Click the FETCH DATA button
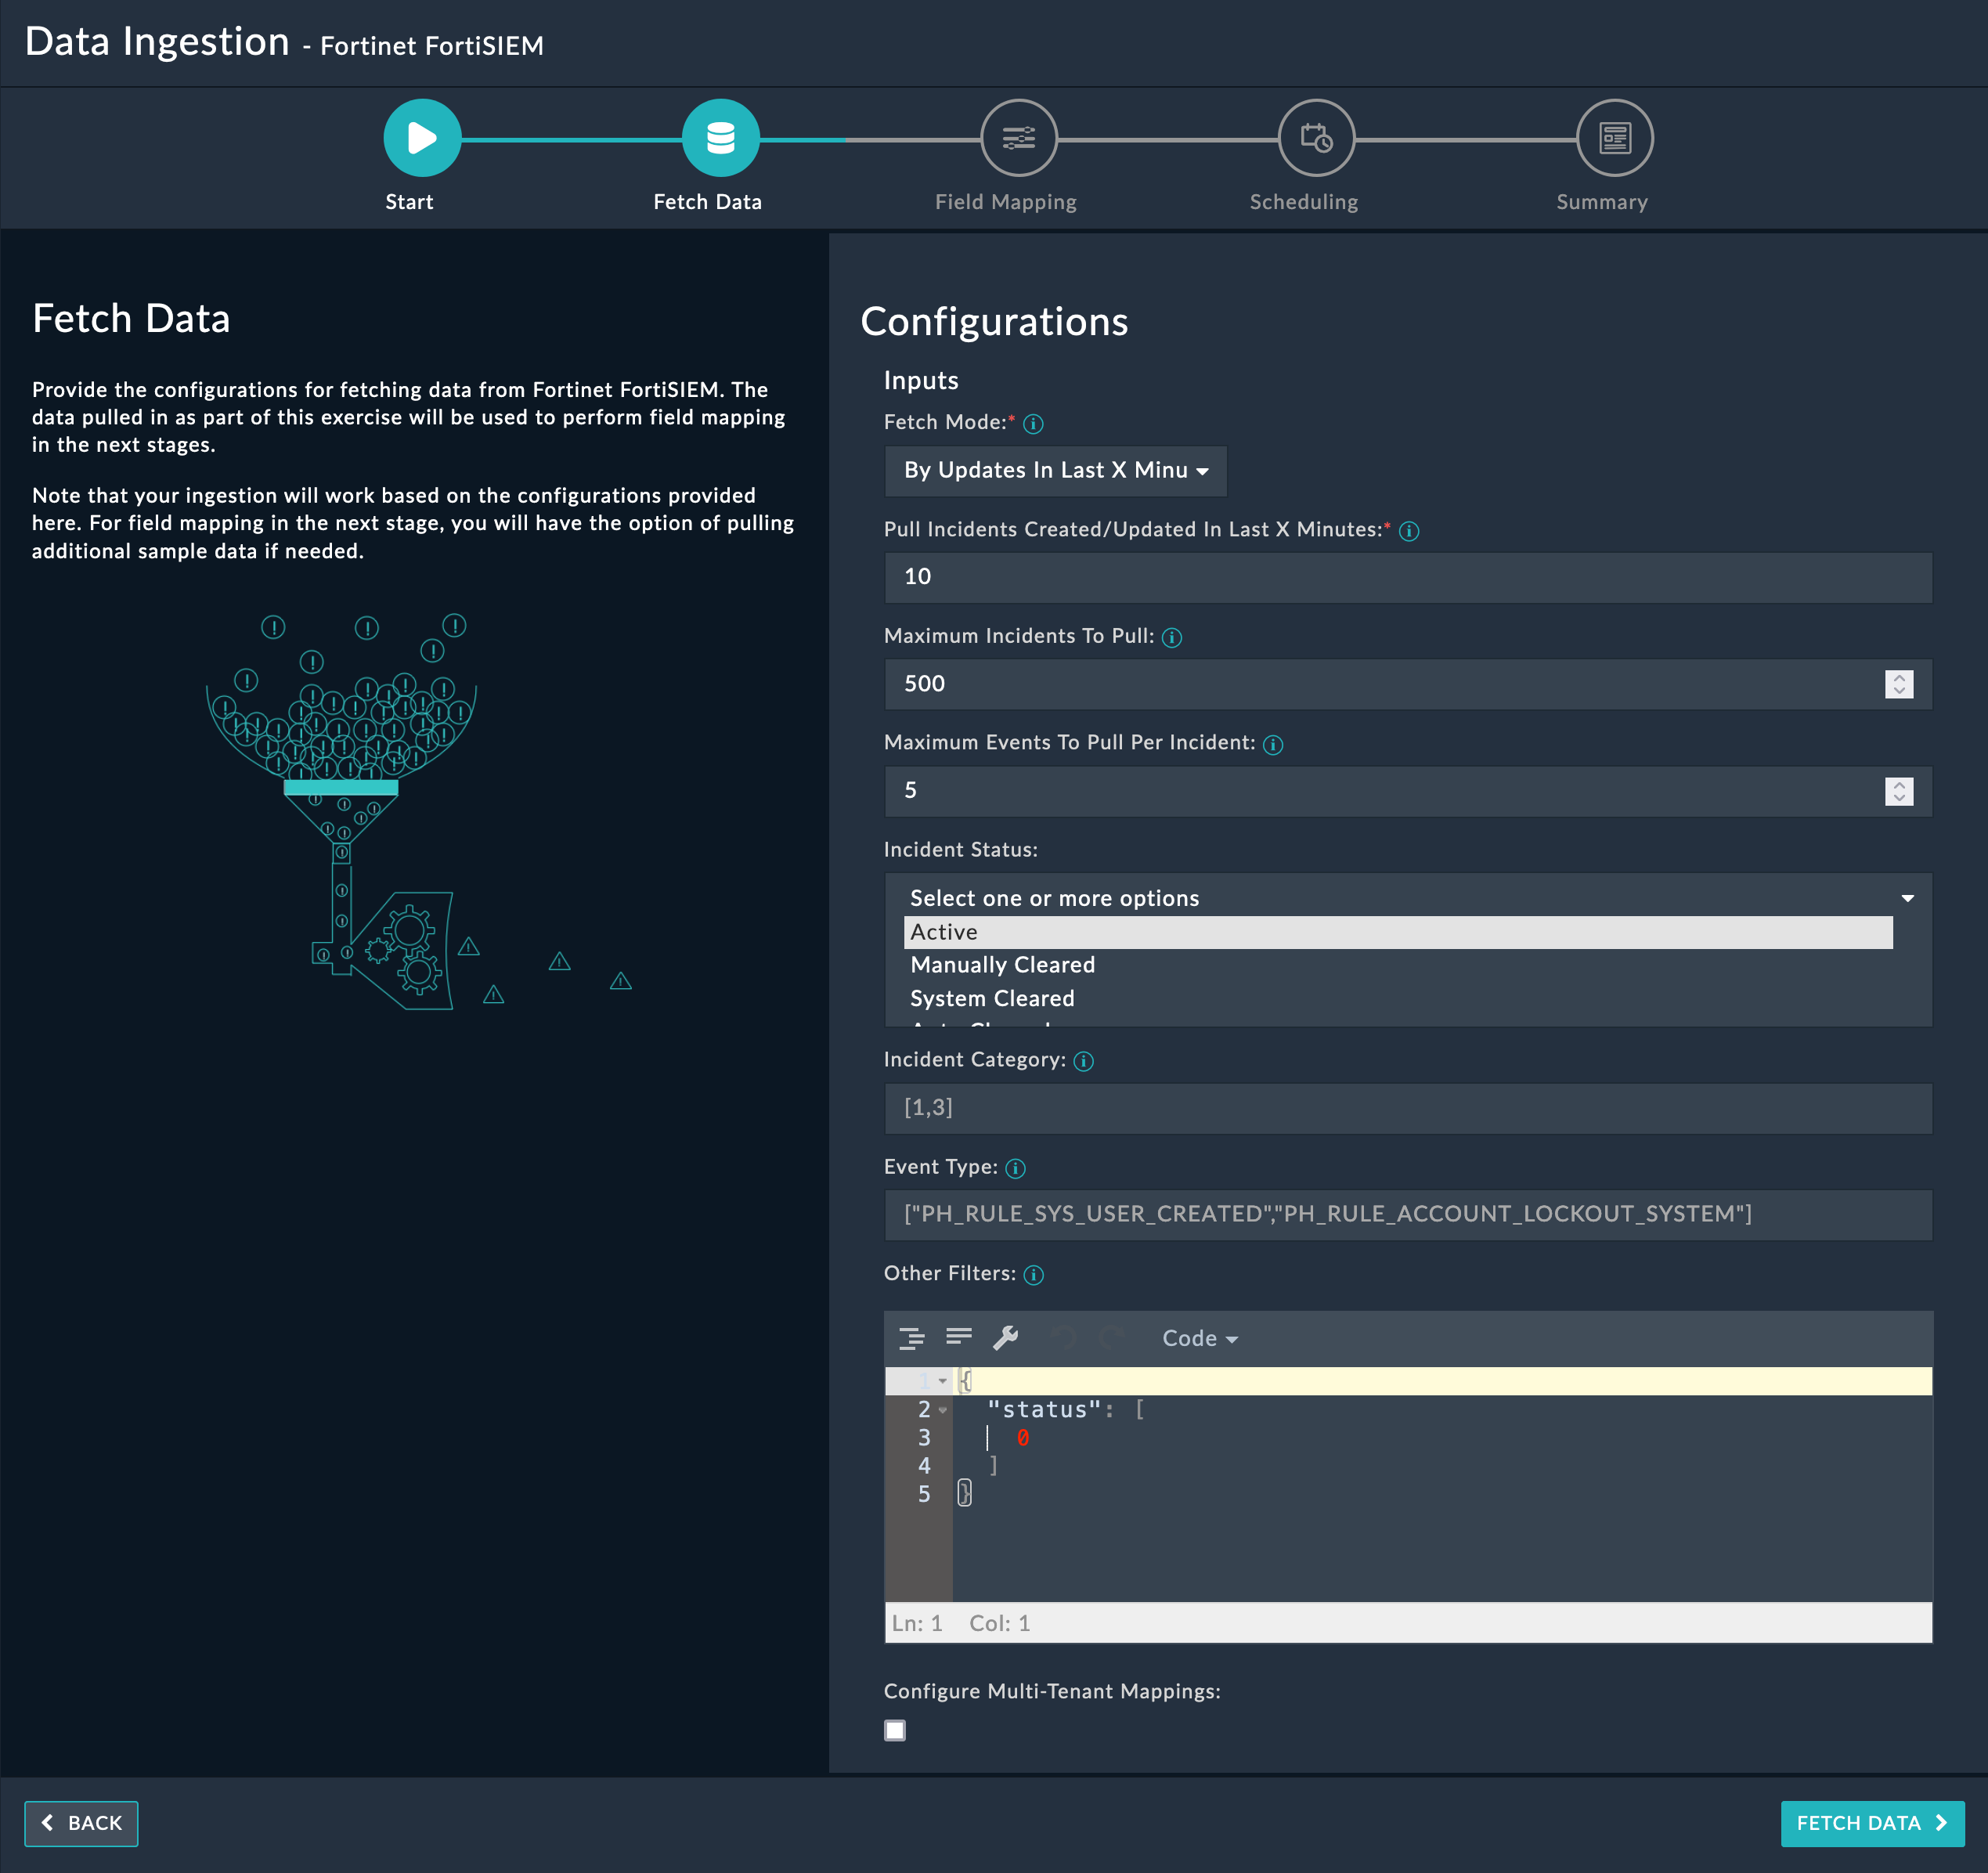Screen dimensions: 1988x1873 (1871, 1823)
